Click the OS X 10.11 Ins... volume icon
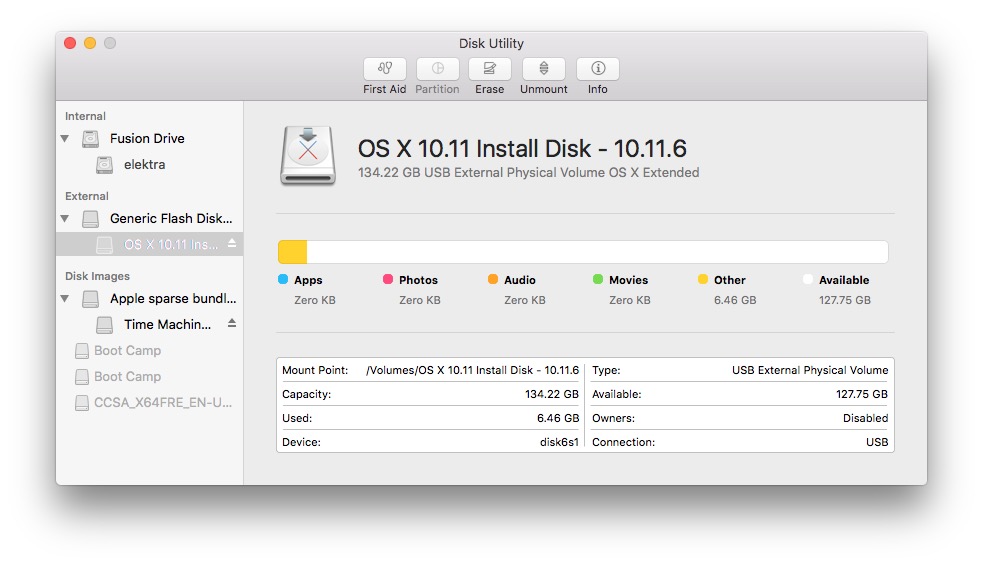This screenshot has height=565, width=983. 104,245
